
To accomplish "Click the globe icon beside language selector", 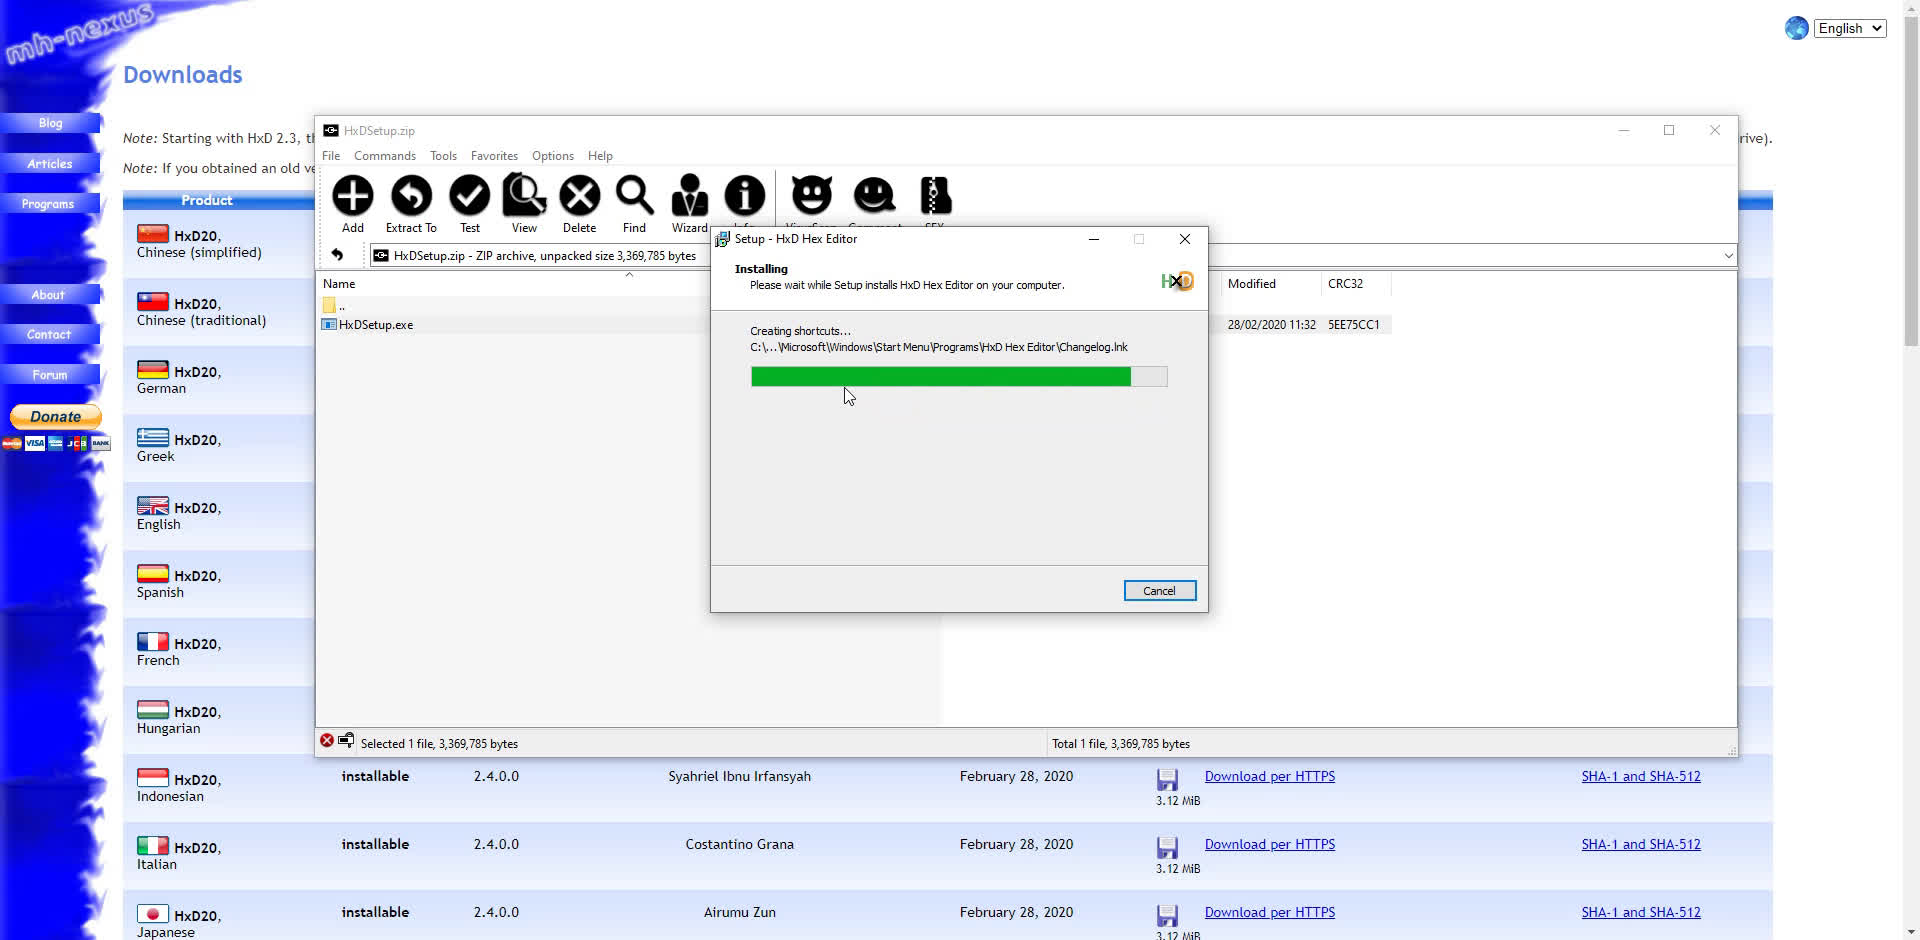I will click(x=1796, y=28).
